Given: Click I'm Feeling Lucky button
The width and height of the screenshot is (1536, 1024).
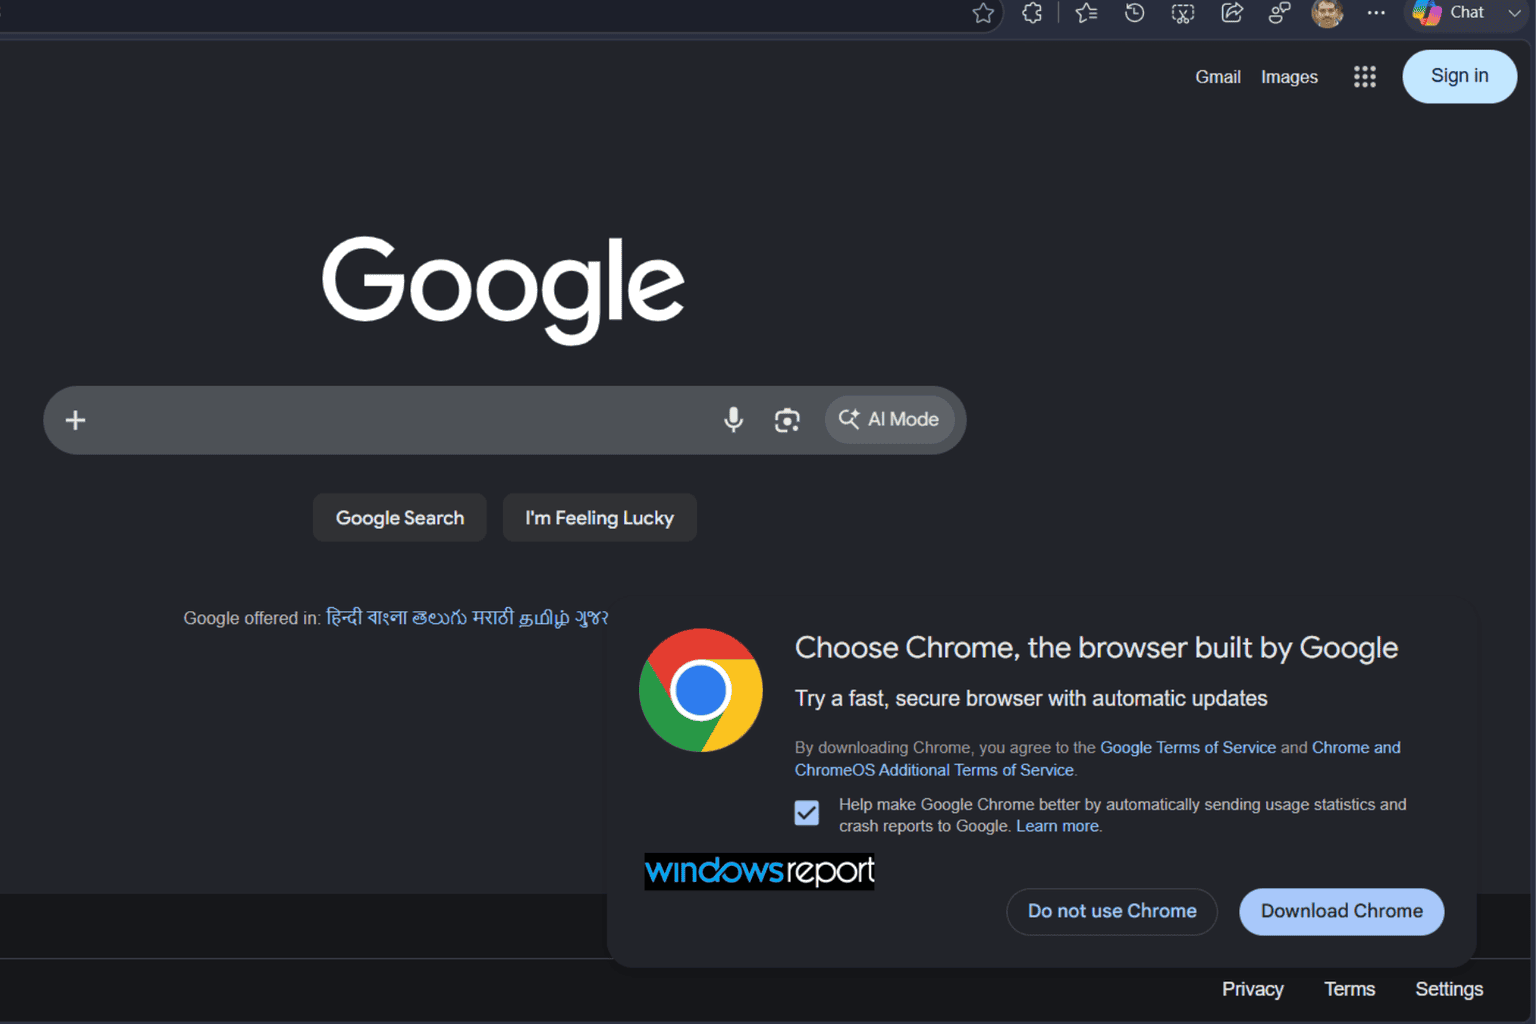Looking at the screenshot, I should pyautogui.click(x=599, y=518).
